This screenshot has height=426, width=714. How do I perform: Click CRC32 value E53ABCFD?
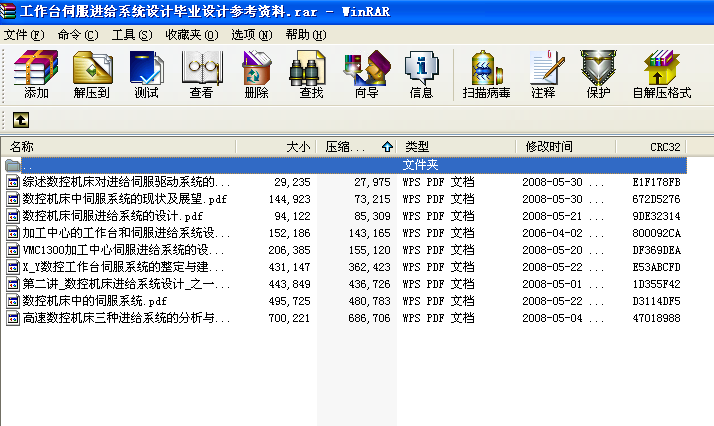click(656, 267)
